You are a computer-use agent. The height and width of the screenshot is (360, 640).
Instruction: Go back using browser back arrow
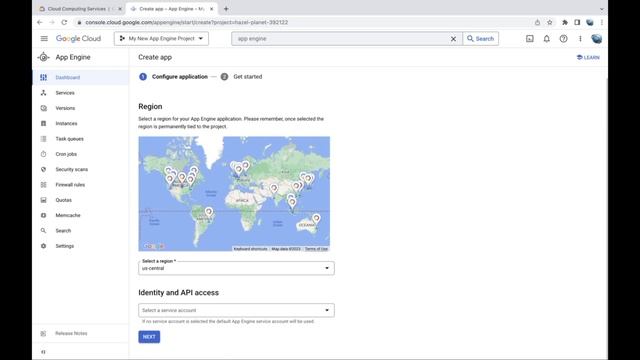click(40, 22)
